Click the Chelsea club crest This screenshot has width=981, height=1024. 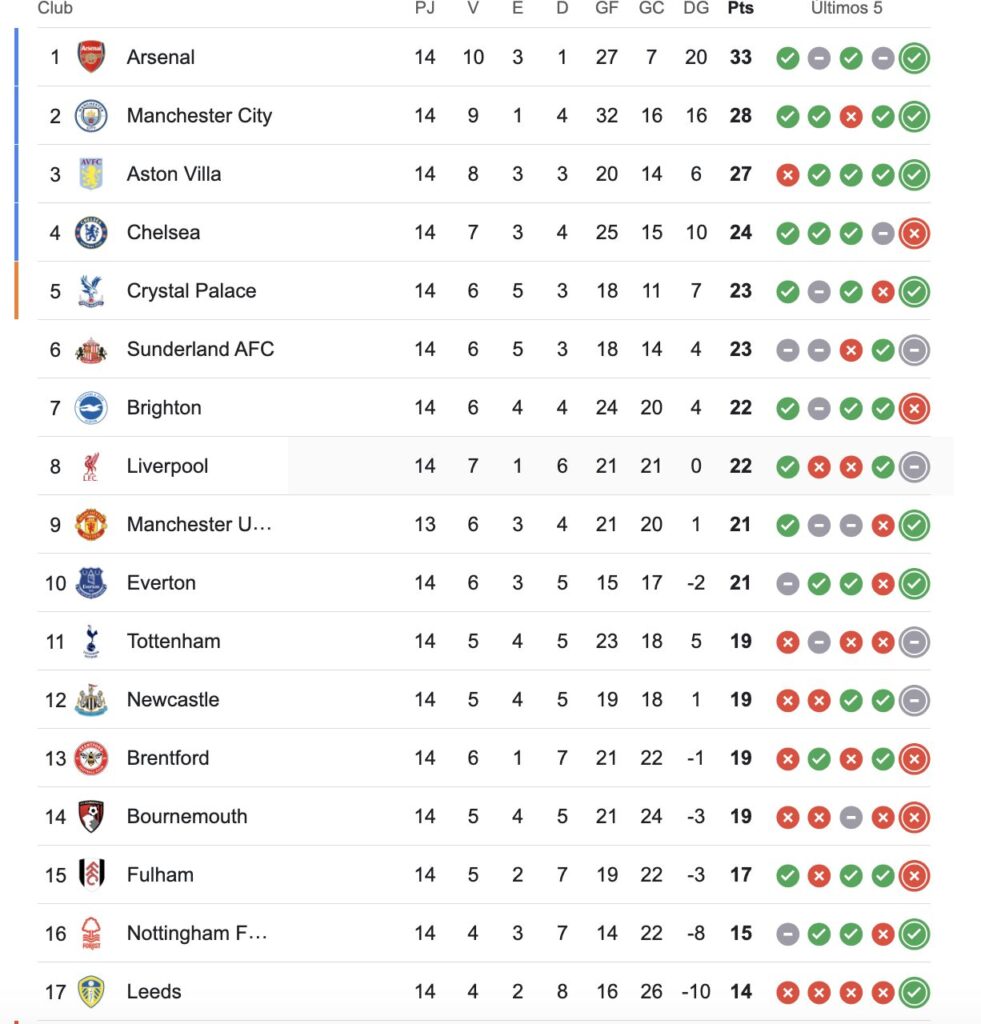(91, 233)
